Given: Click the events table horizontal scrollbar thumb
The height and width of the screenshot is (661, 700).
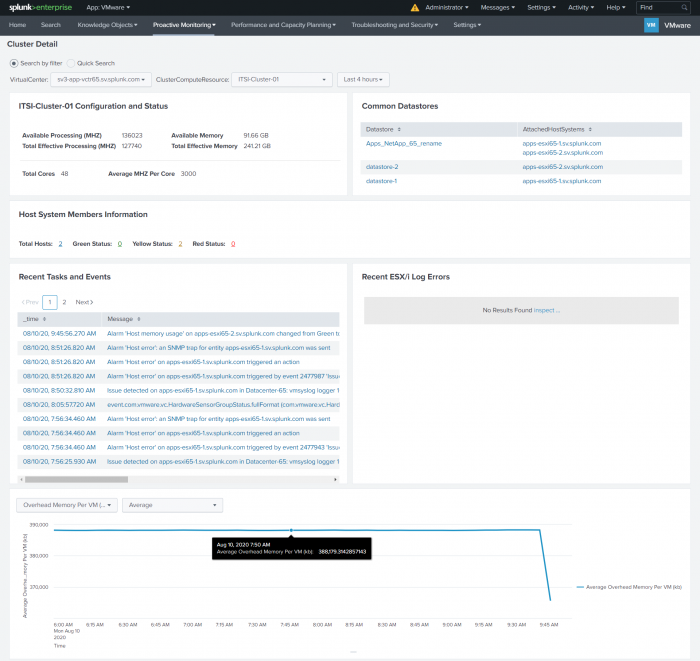Looking at the screenshot, I should tap(76, 479).
